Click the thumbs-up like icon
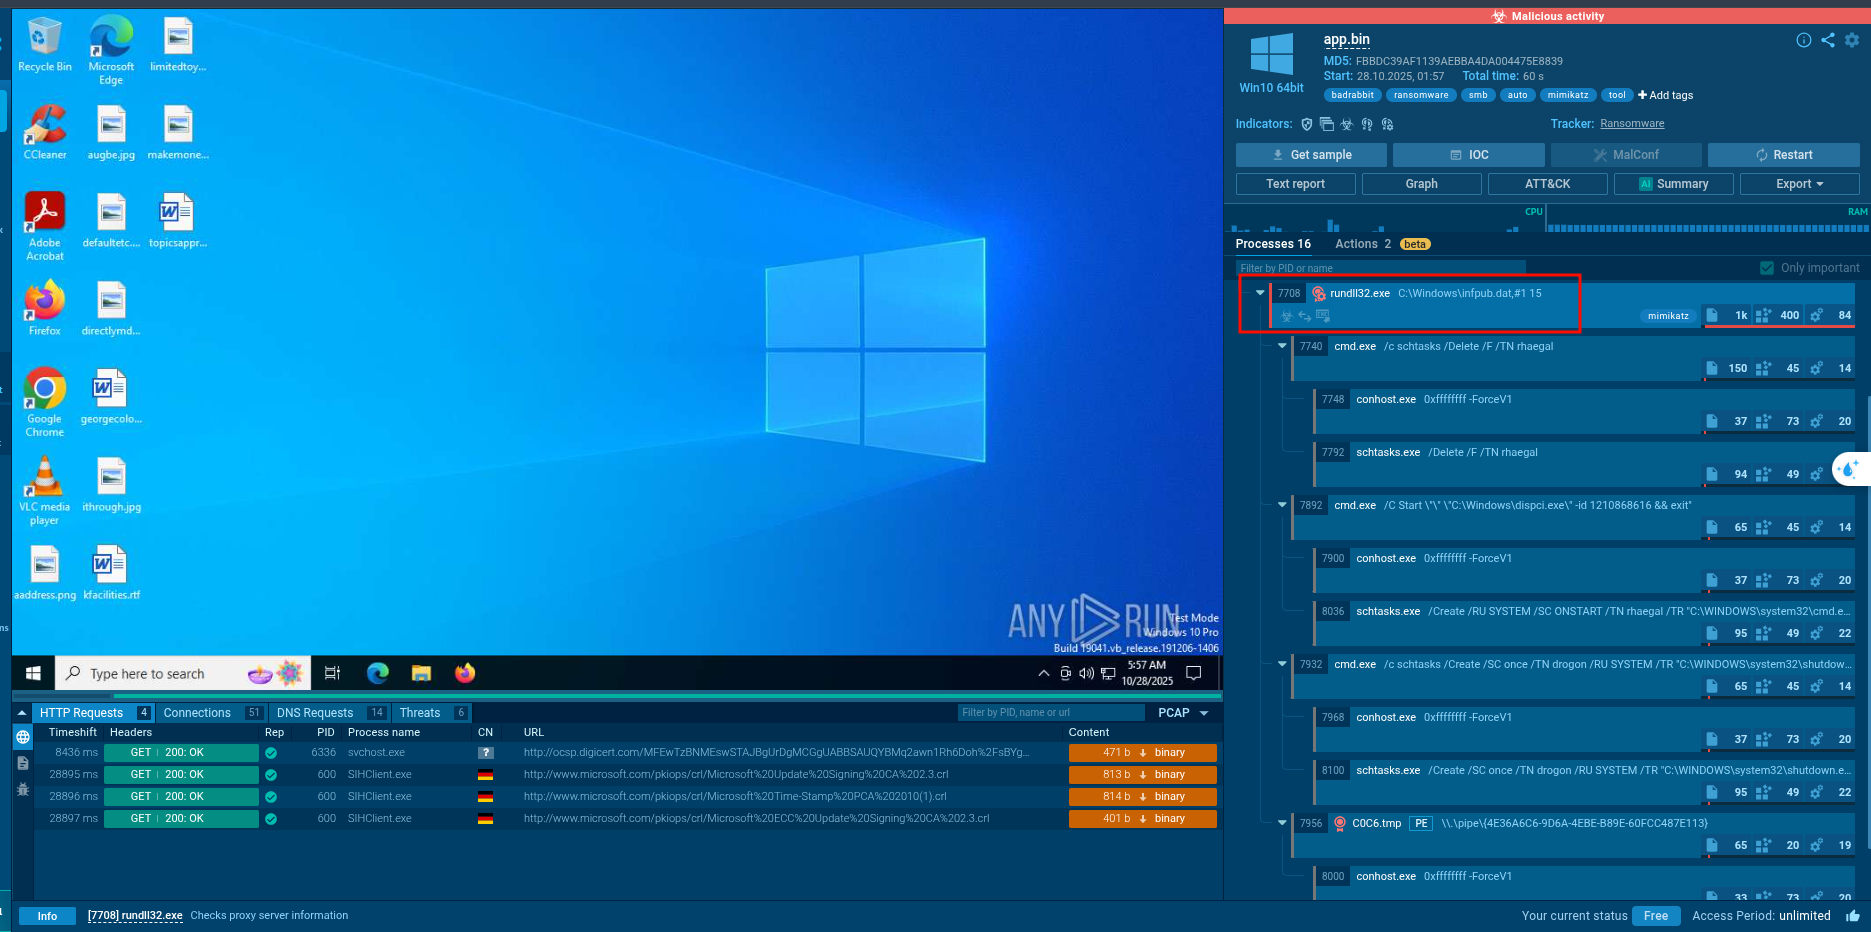The image size is (1871, 932). coord(1853,916)
